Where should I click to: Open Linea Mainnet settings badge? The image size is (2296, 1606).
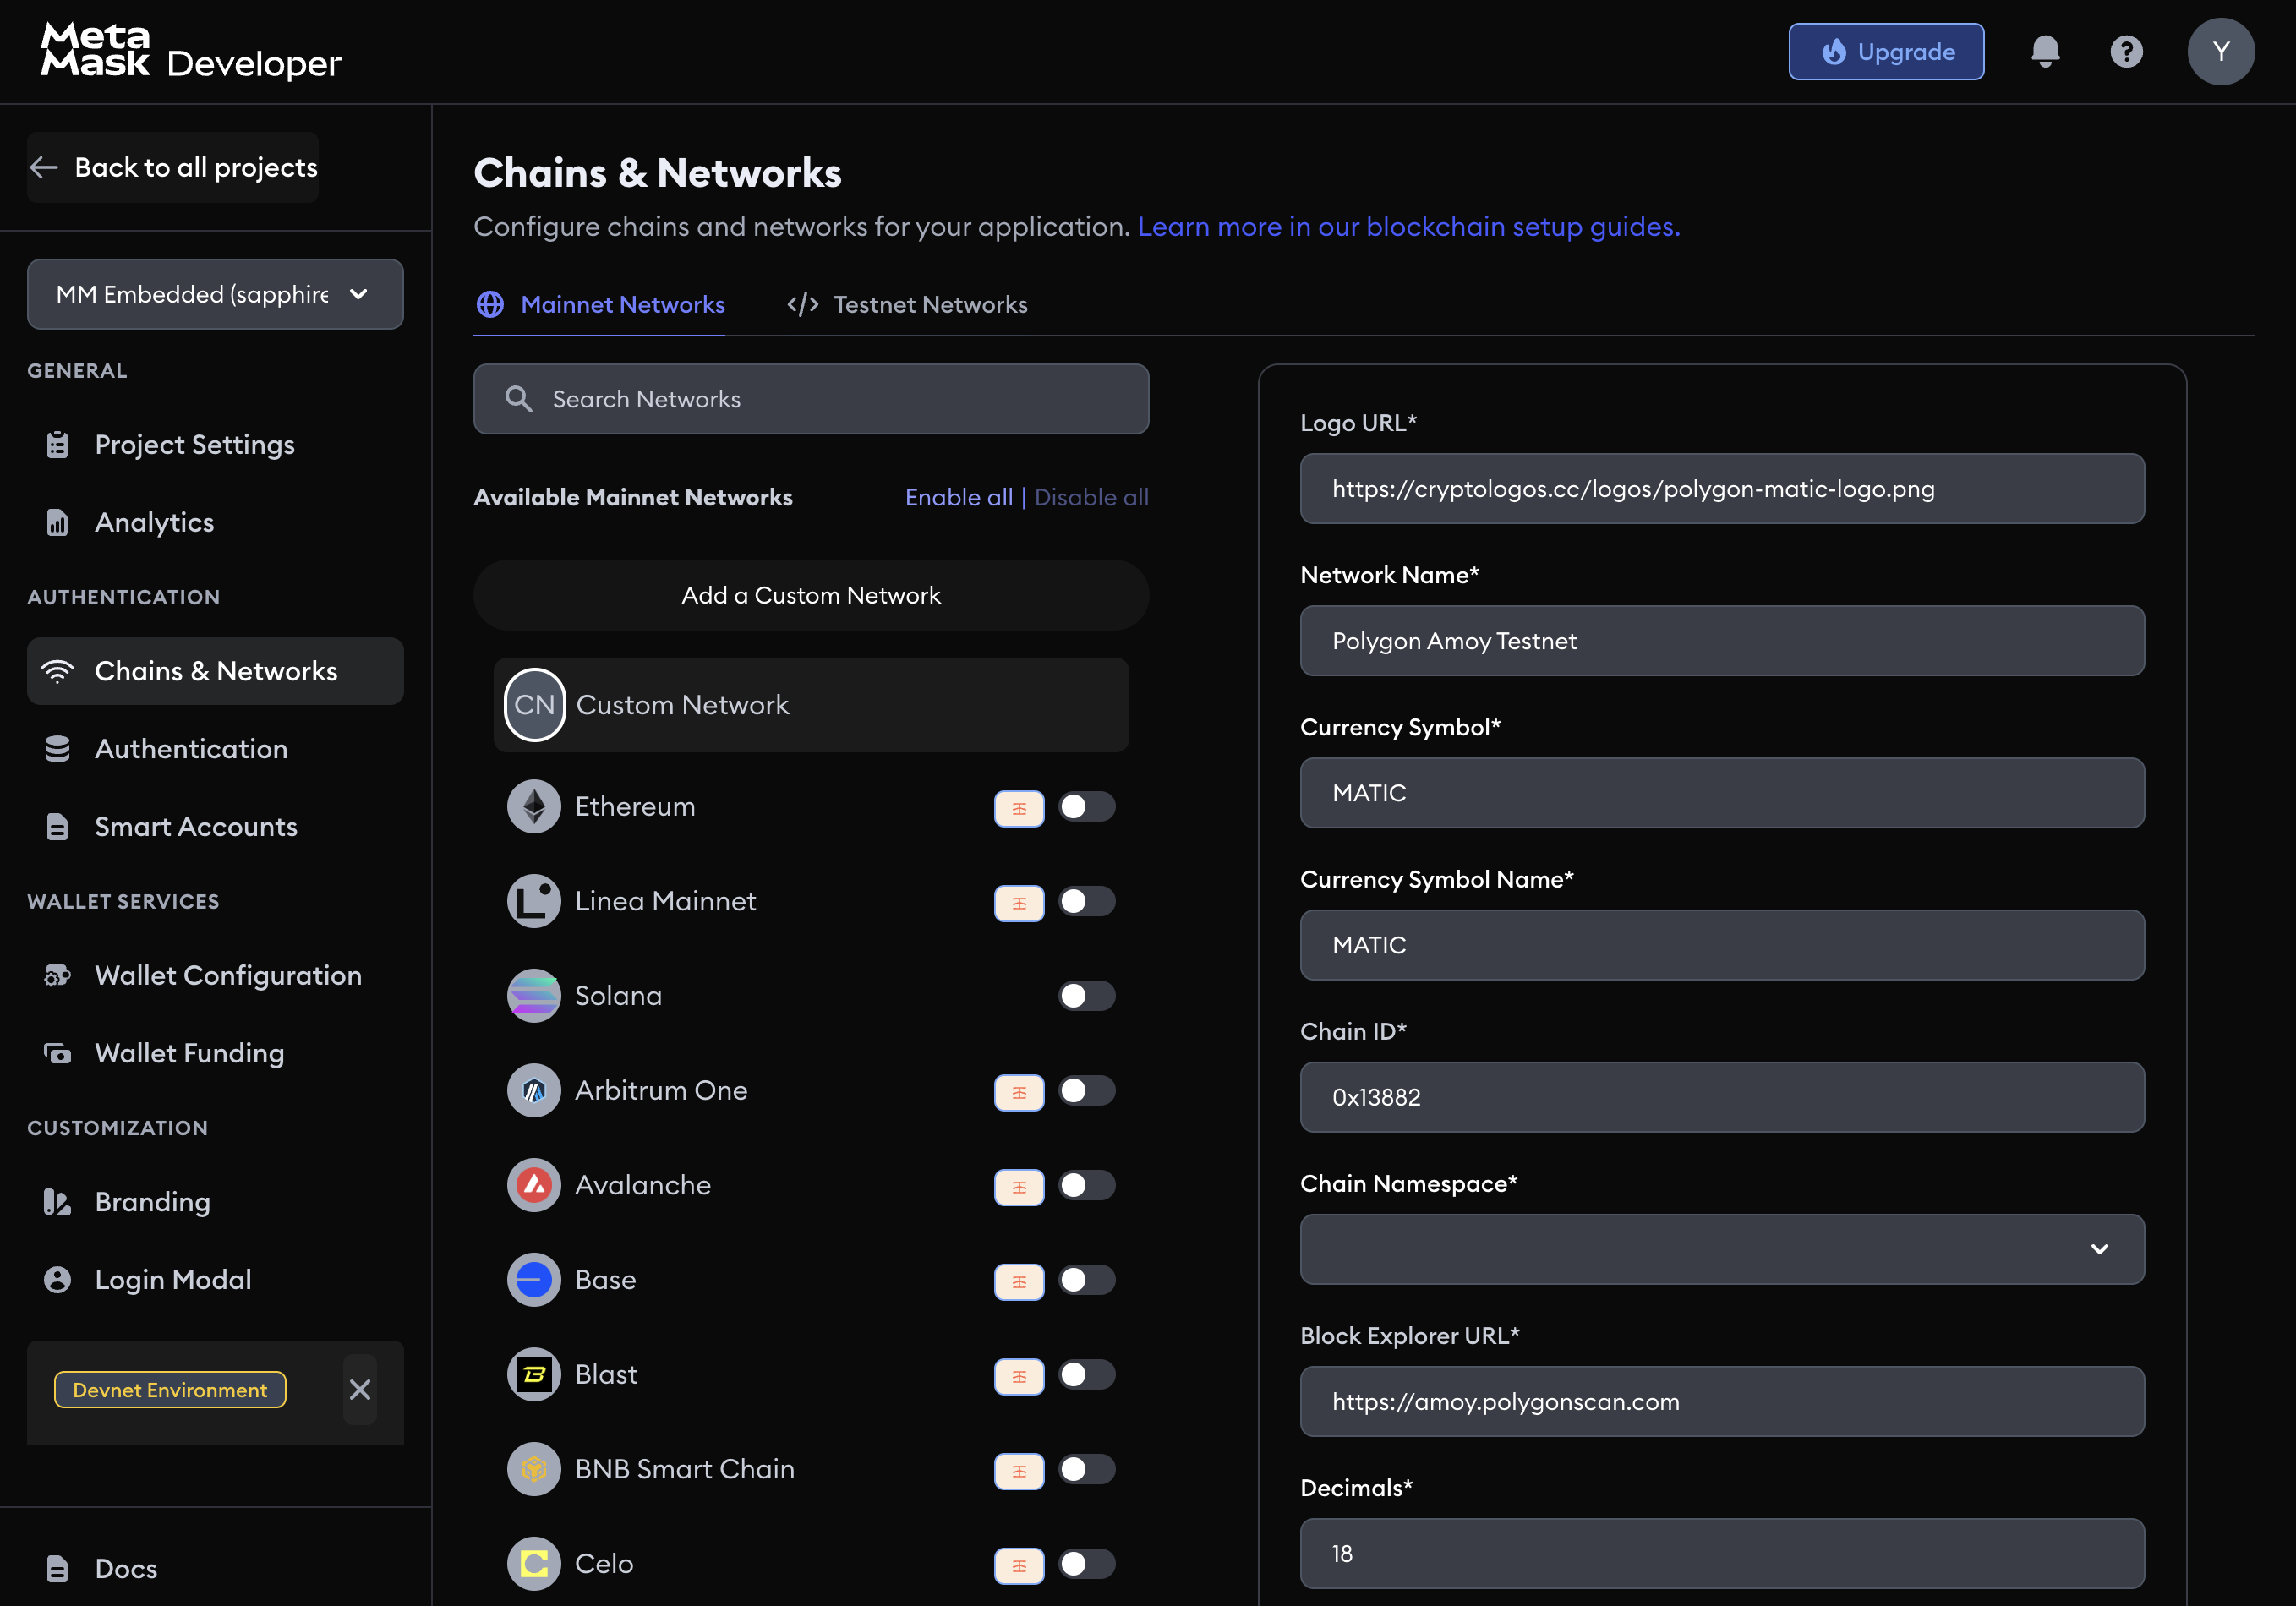coord(1019,903)
